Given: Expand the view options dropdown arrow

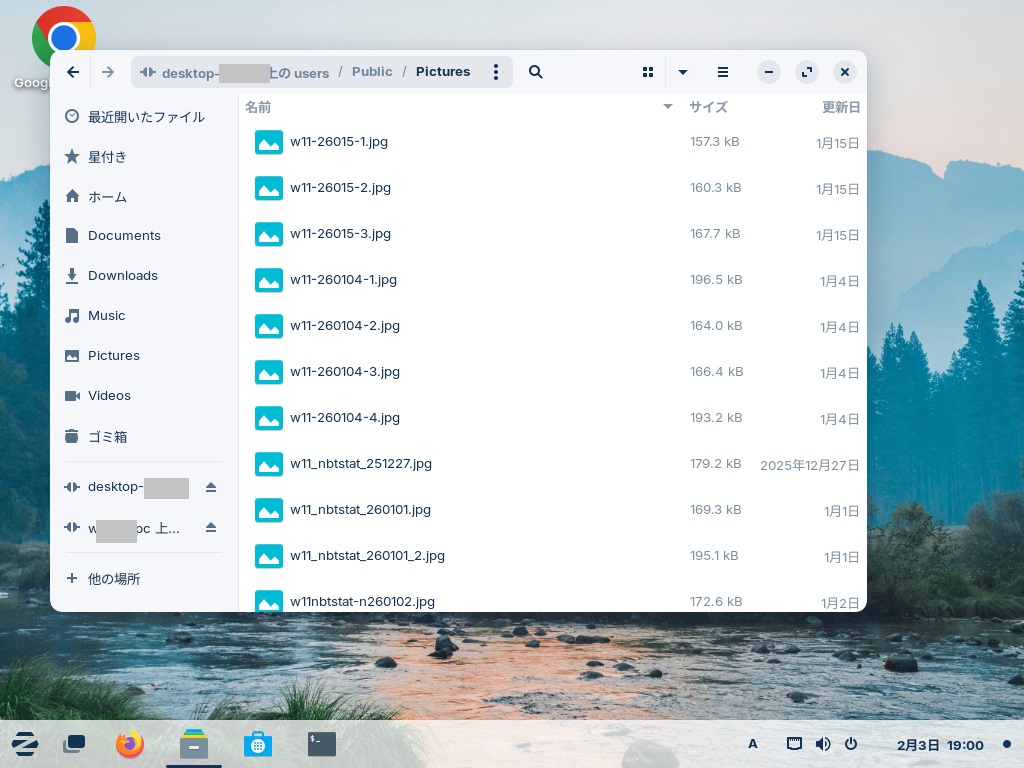Looking at the screenshot, I should pos(683,72).
